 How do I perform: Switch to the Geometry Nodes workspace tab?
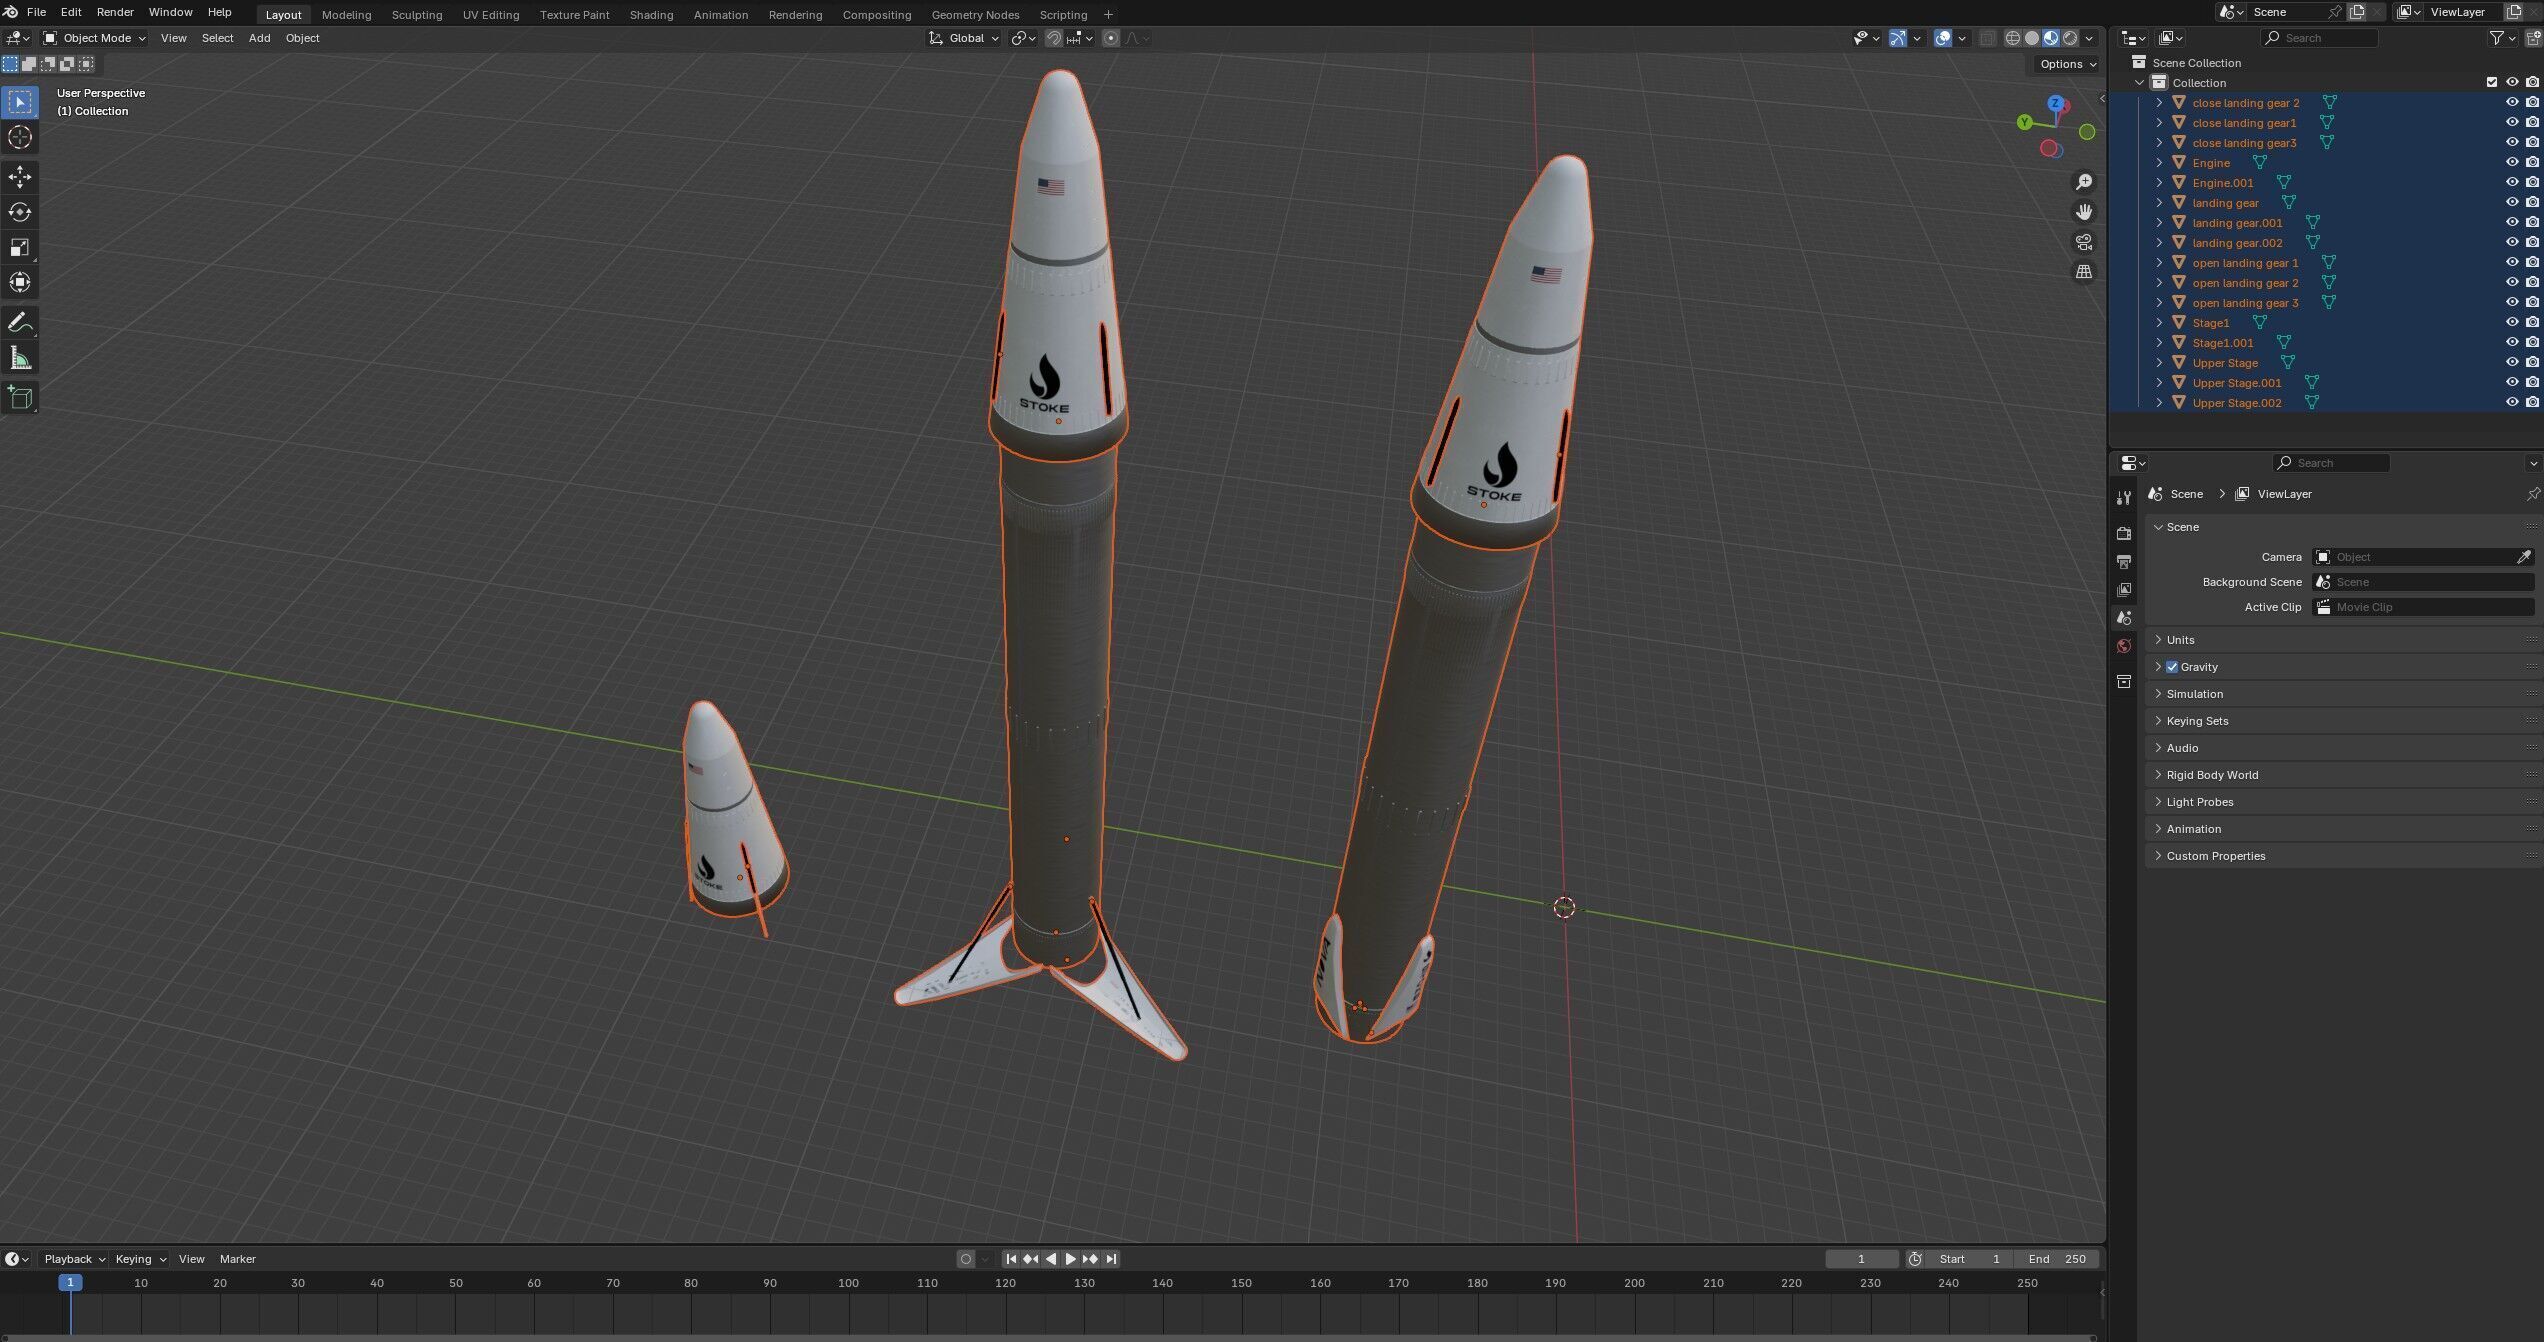coord(975,14)
